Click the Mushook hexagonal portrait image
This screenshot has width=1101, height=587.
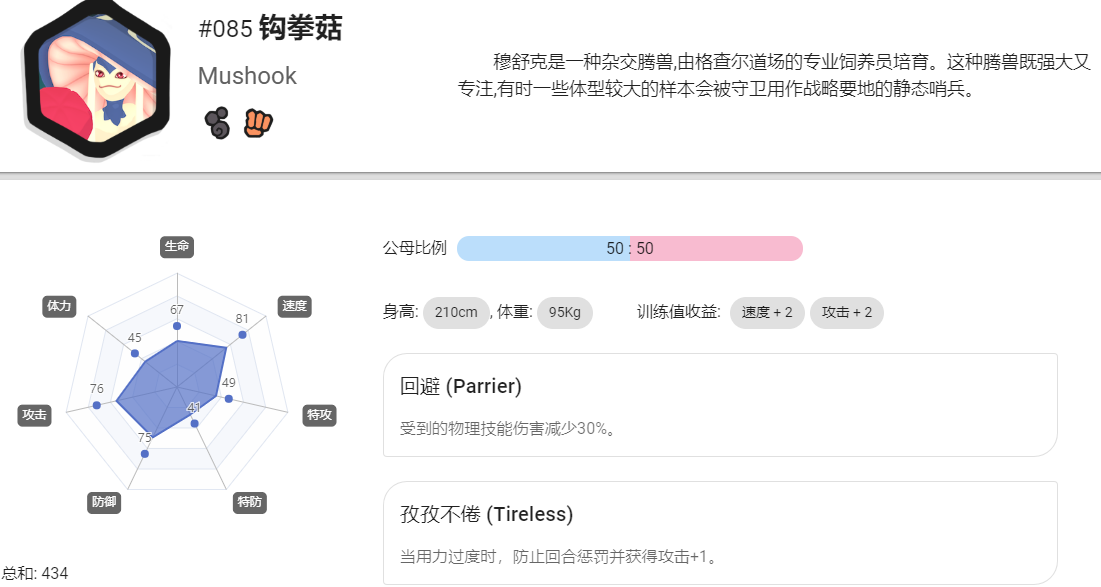[97, 79]
